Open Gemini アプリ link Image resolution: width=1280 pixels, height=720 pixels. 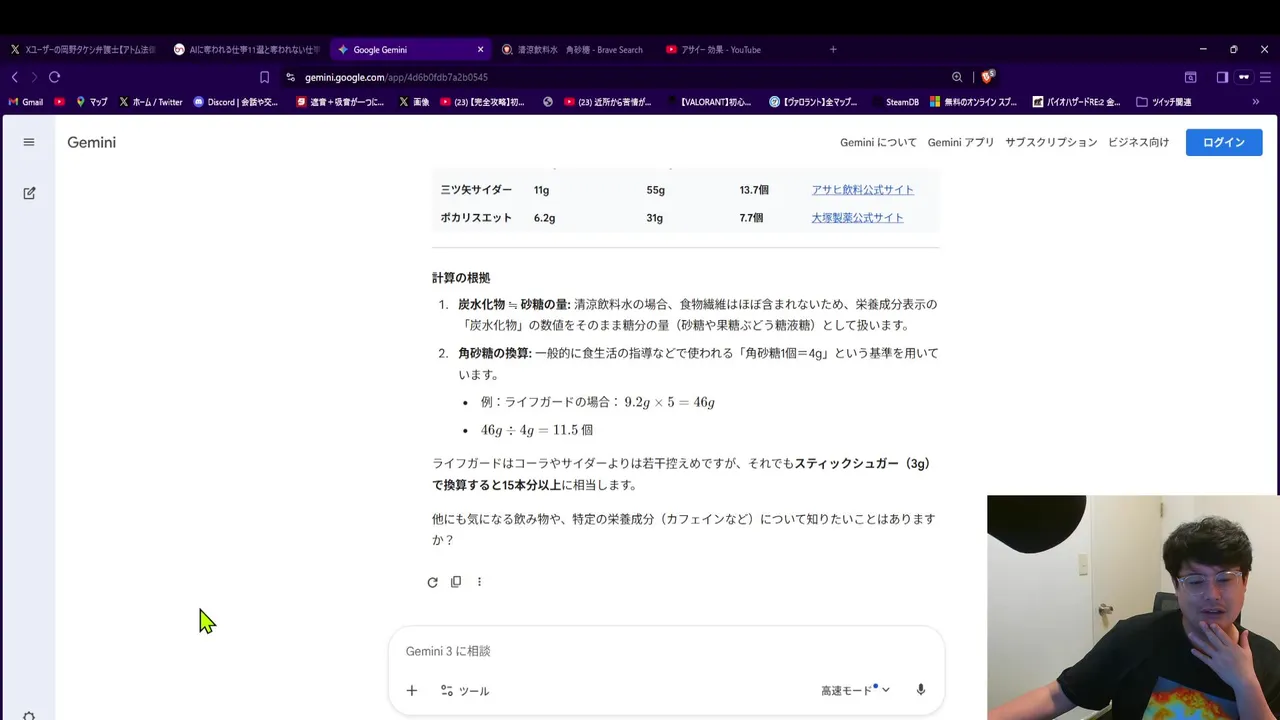(x=961, y=142)
